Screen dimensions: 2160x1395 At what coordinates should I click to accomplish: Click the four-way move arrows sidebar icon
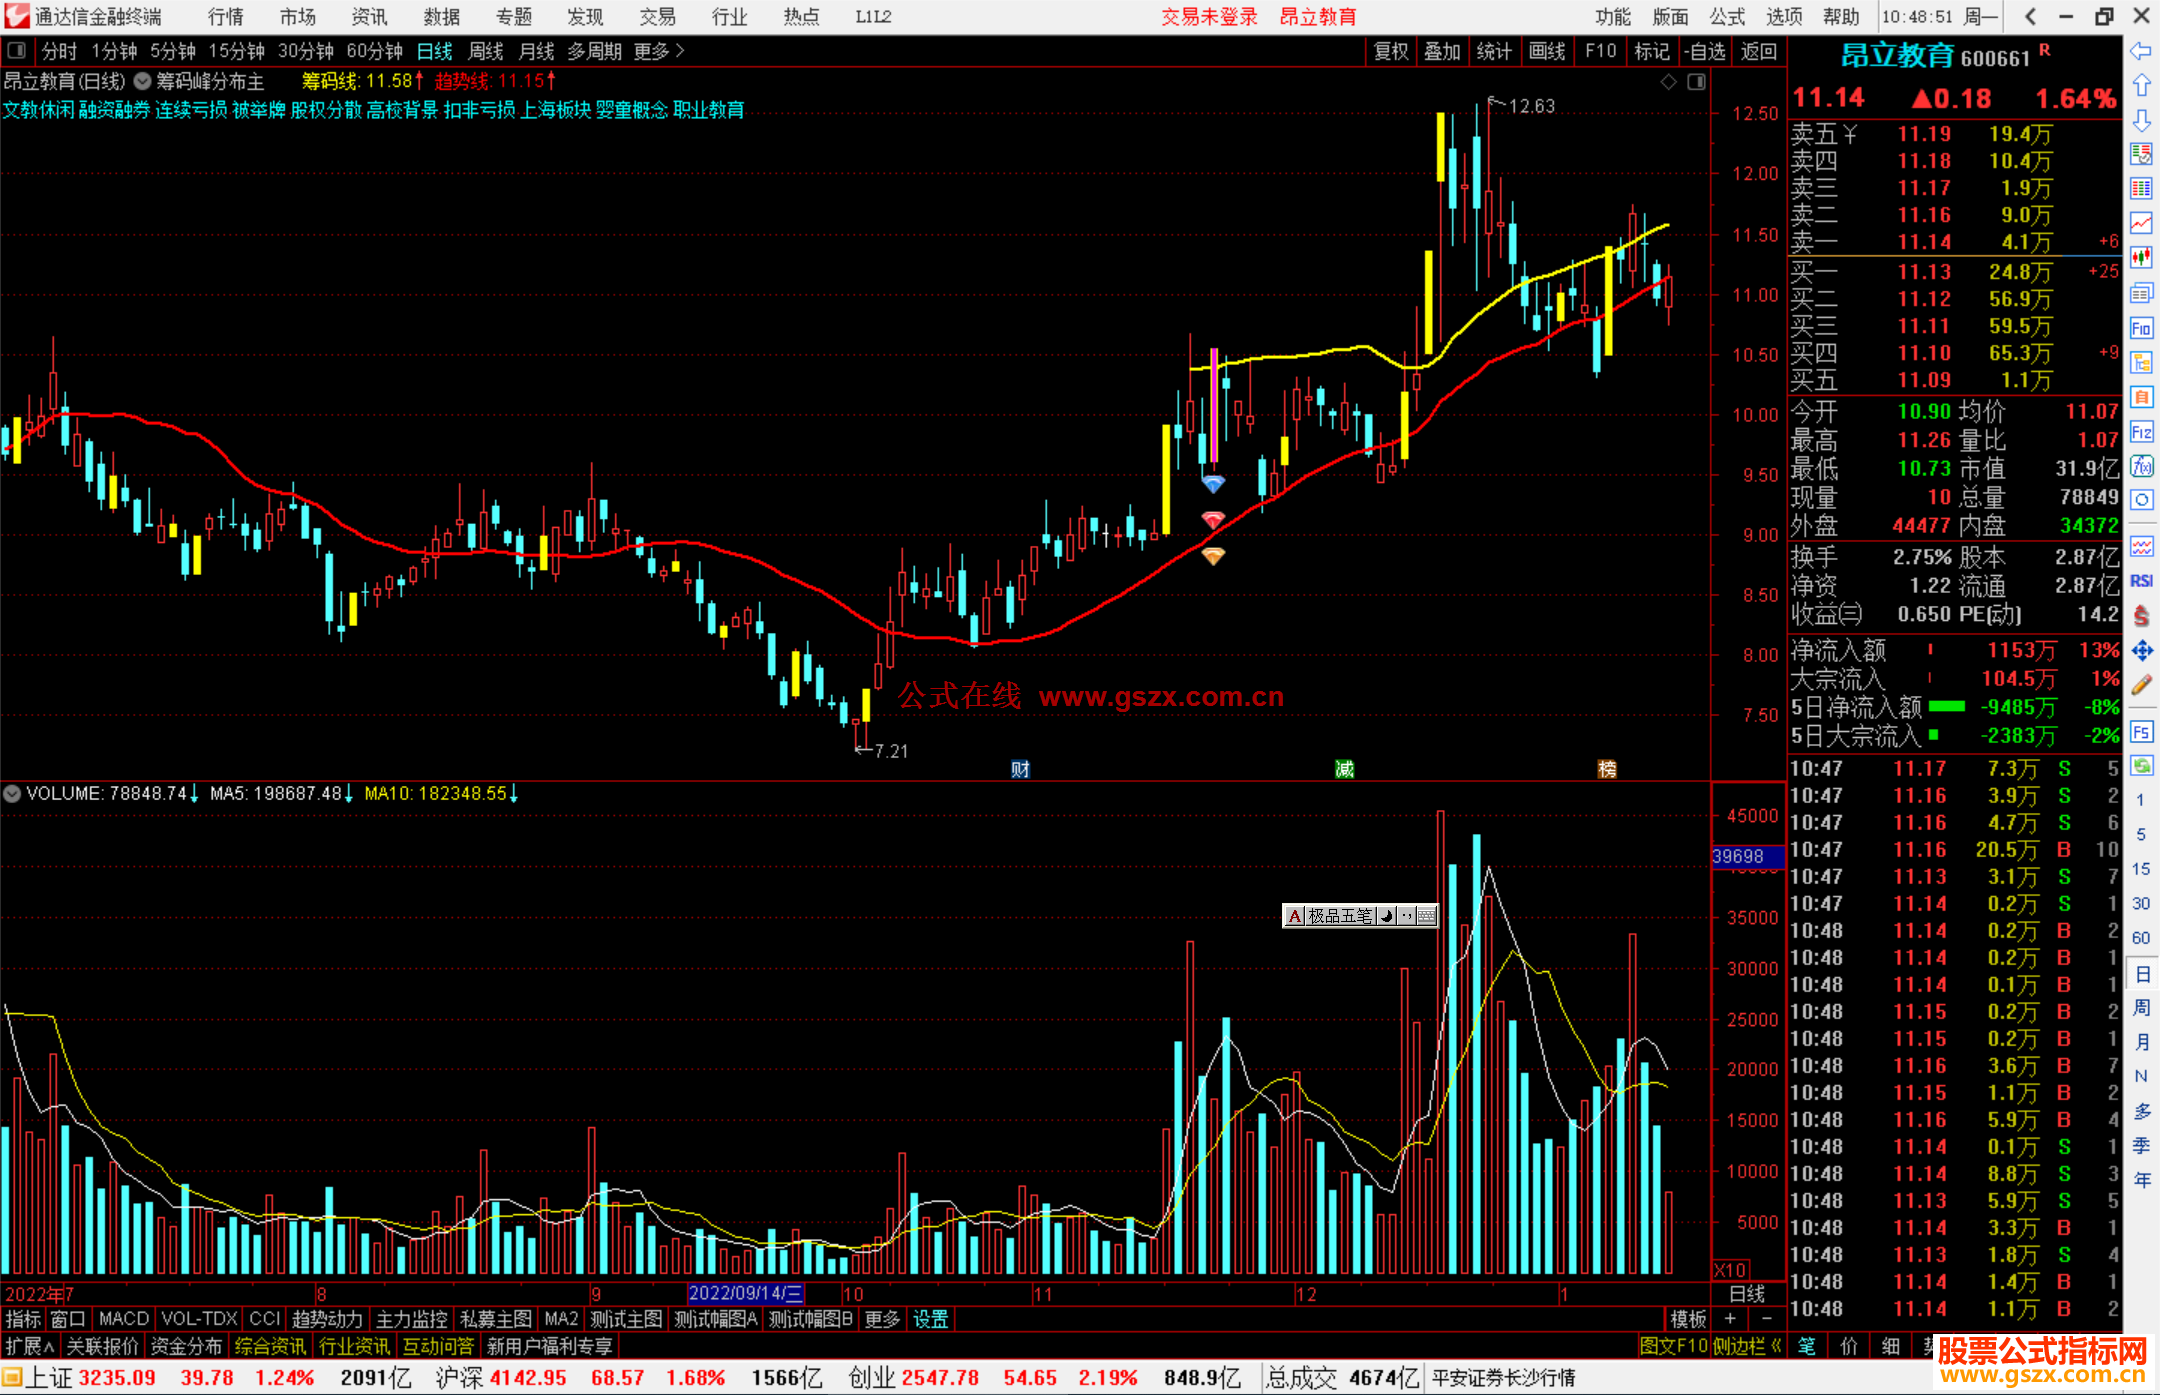[x=2141, y=651]
